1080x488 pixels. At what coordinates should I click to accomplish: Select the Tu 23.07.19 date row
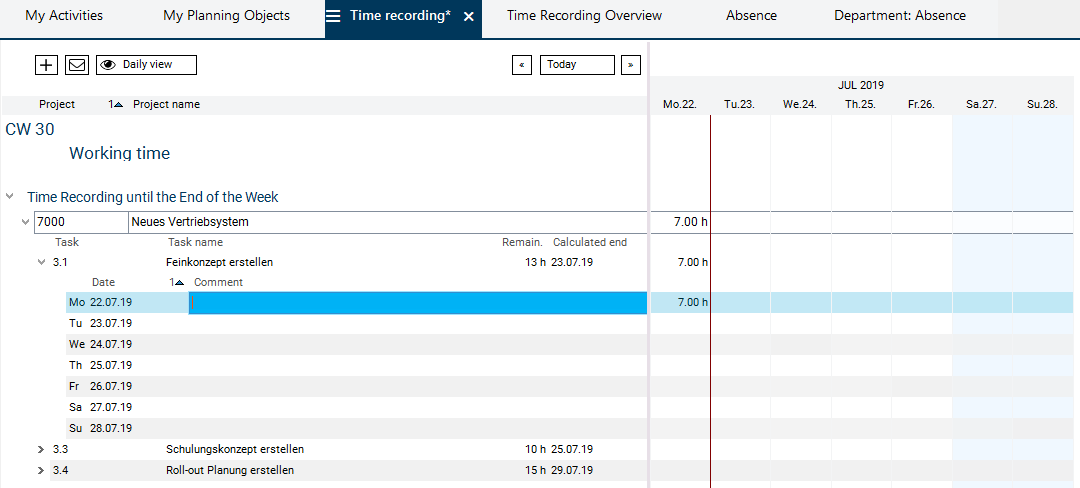click(x=110, y=323)
